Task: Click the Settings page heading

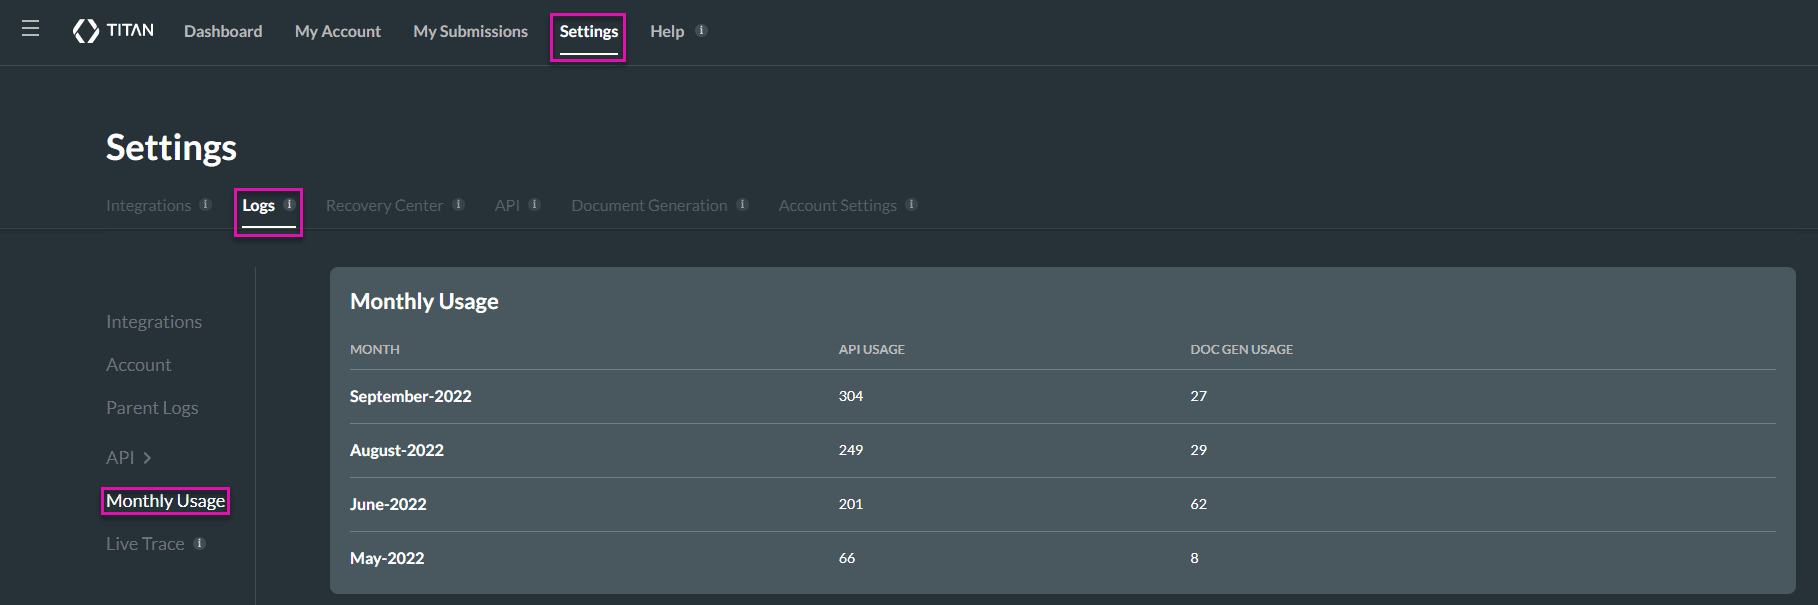Action: [171, 148]
